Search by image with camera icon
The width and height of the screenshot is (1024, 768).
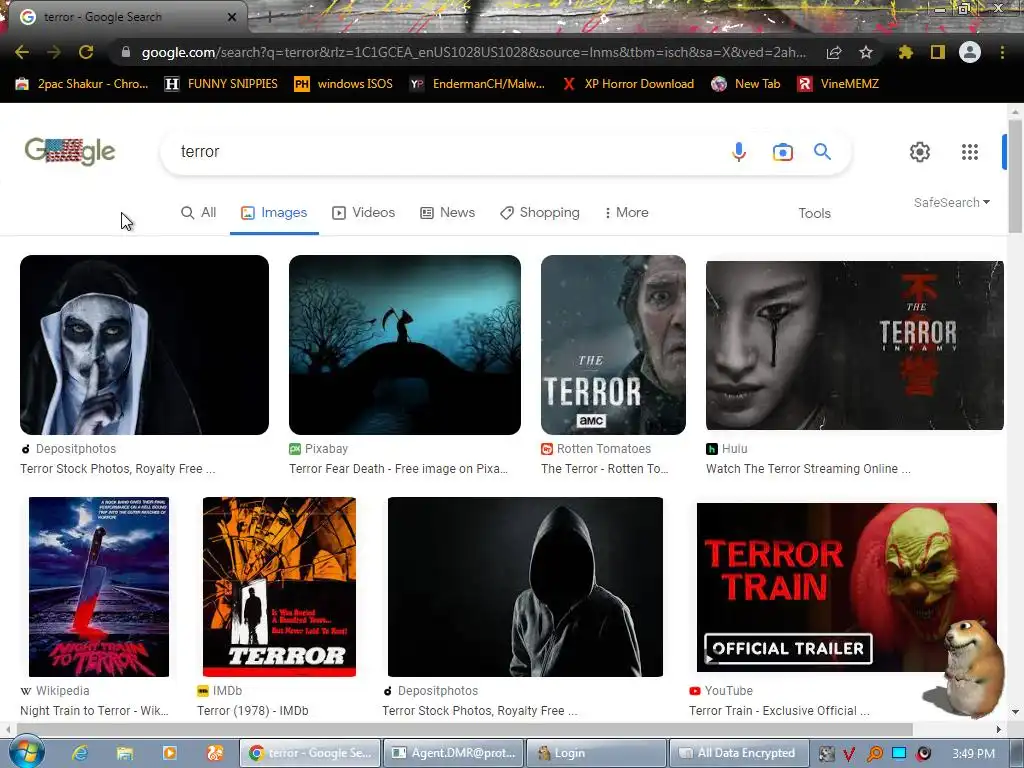[782, 152]
